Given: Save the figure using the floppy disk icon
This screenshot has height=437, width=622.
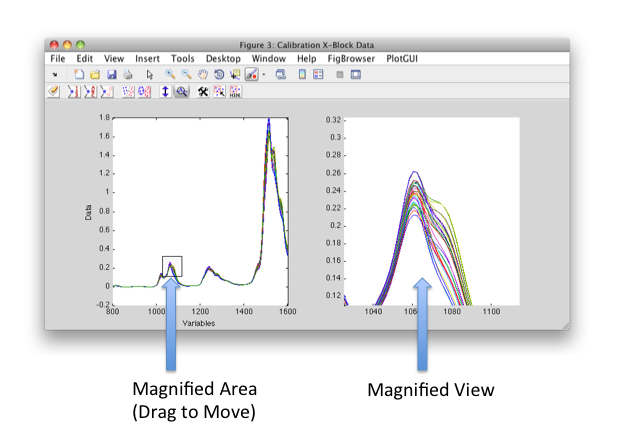Looking at the screenshot, I should tap(111, 75).
